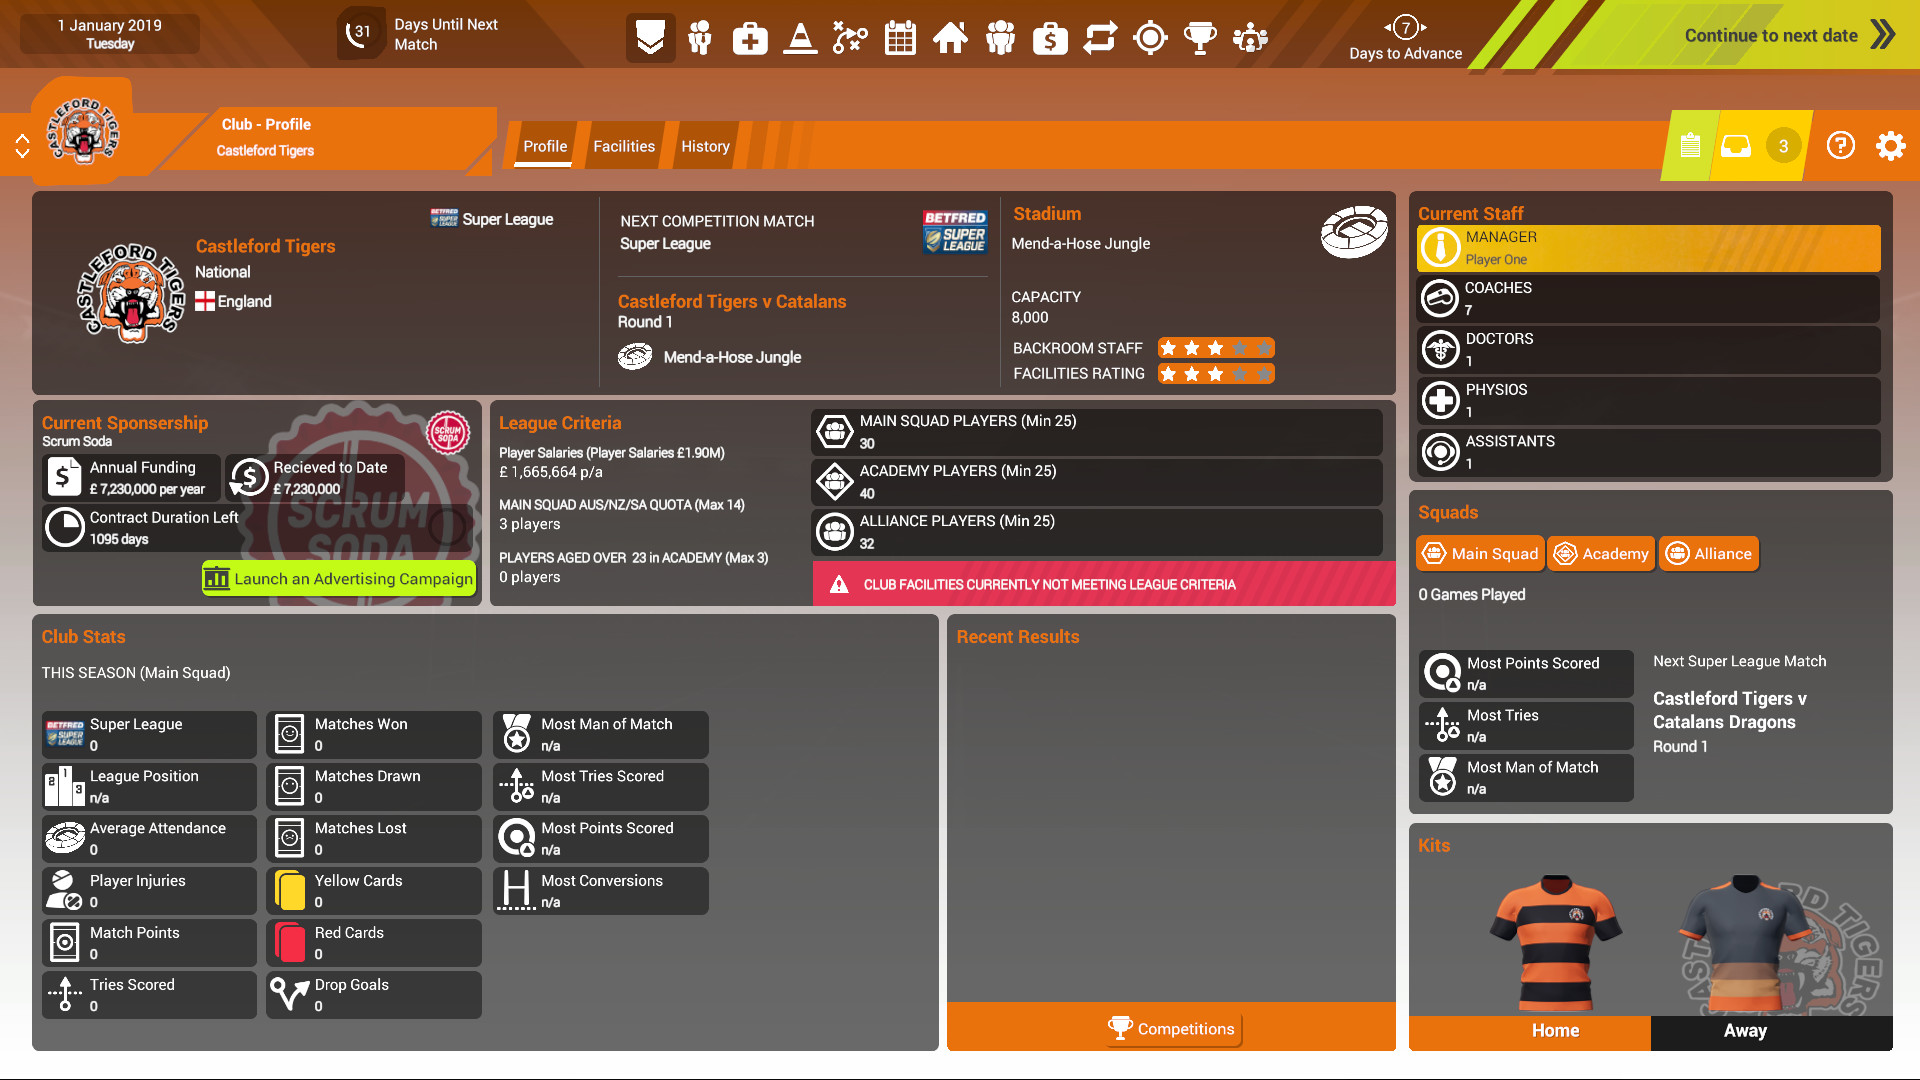This screenshot has width=1920, height=1080.
Task: Select the Academy squad button
Action: tap(1601, 554)
